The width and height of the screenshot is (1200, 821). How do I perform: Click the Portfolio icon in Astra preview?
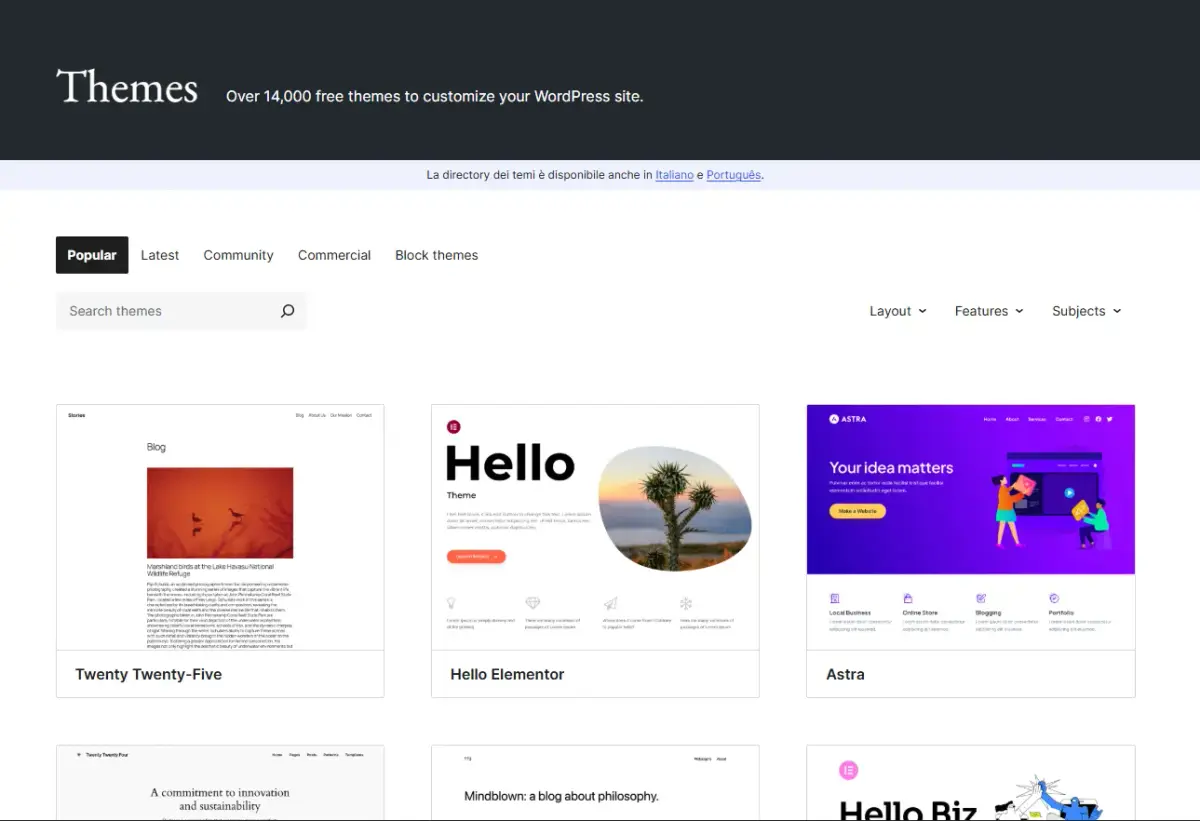pos(1054,597)
